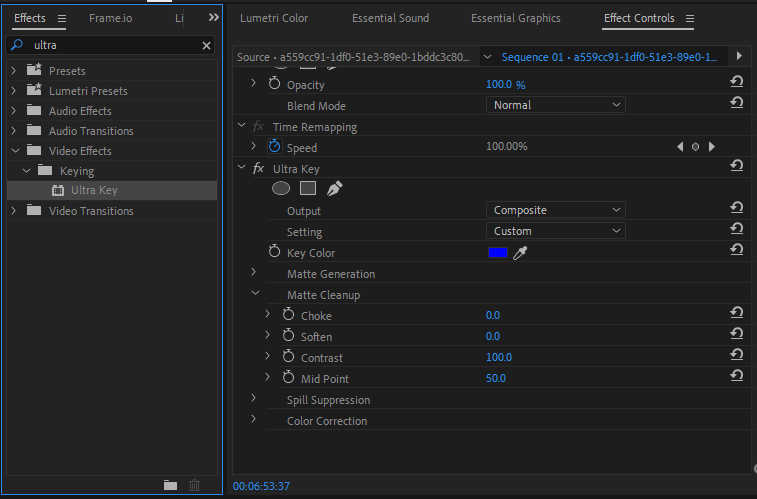Screen dimensions: 757x499
Task: Open the Effects panel menu
Action: [x=62, y=19]
